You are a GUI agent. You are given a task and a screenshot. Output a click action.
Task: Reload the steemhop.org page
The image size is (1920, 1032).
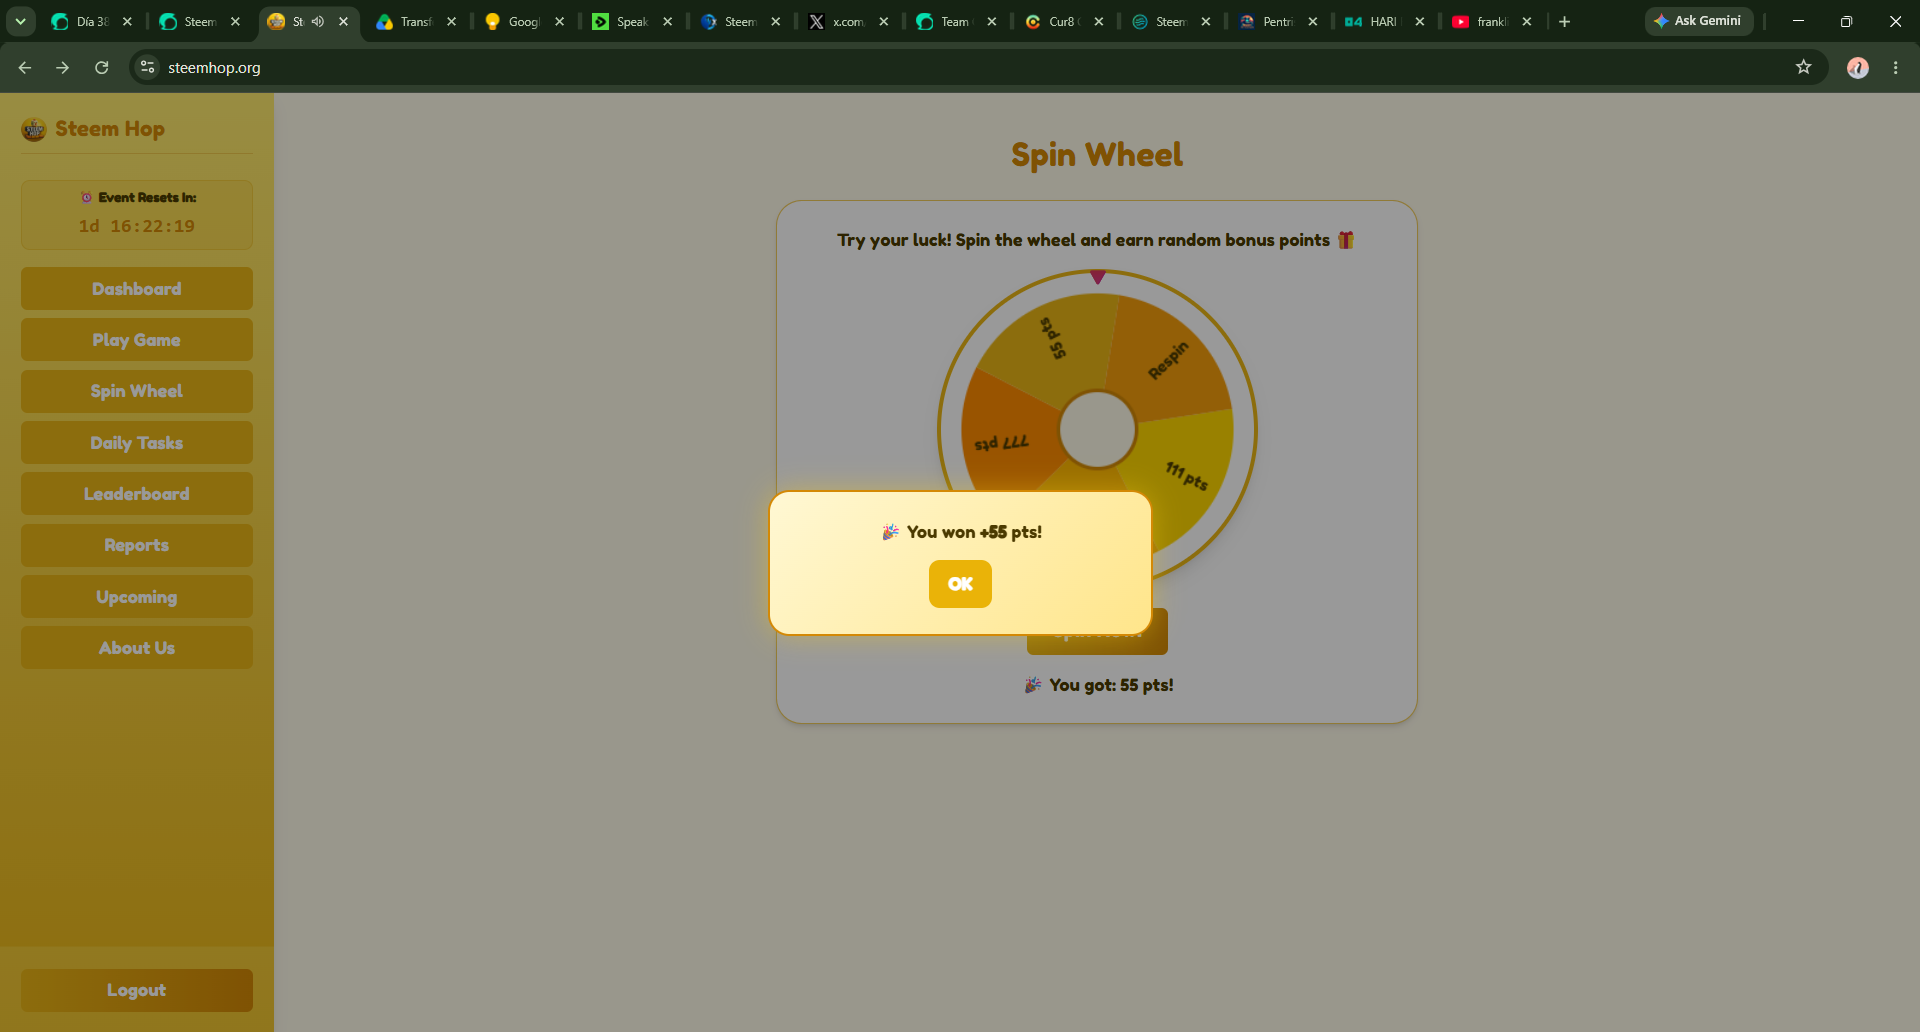click(101, 67)
